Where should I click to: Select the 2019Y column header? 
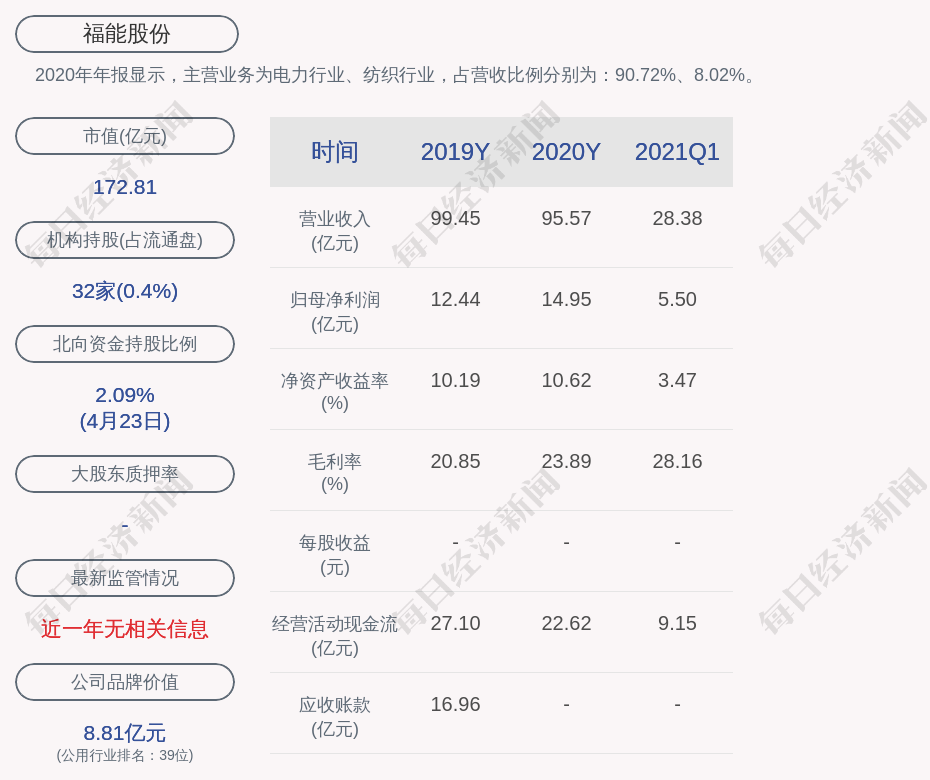(455, 152)
